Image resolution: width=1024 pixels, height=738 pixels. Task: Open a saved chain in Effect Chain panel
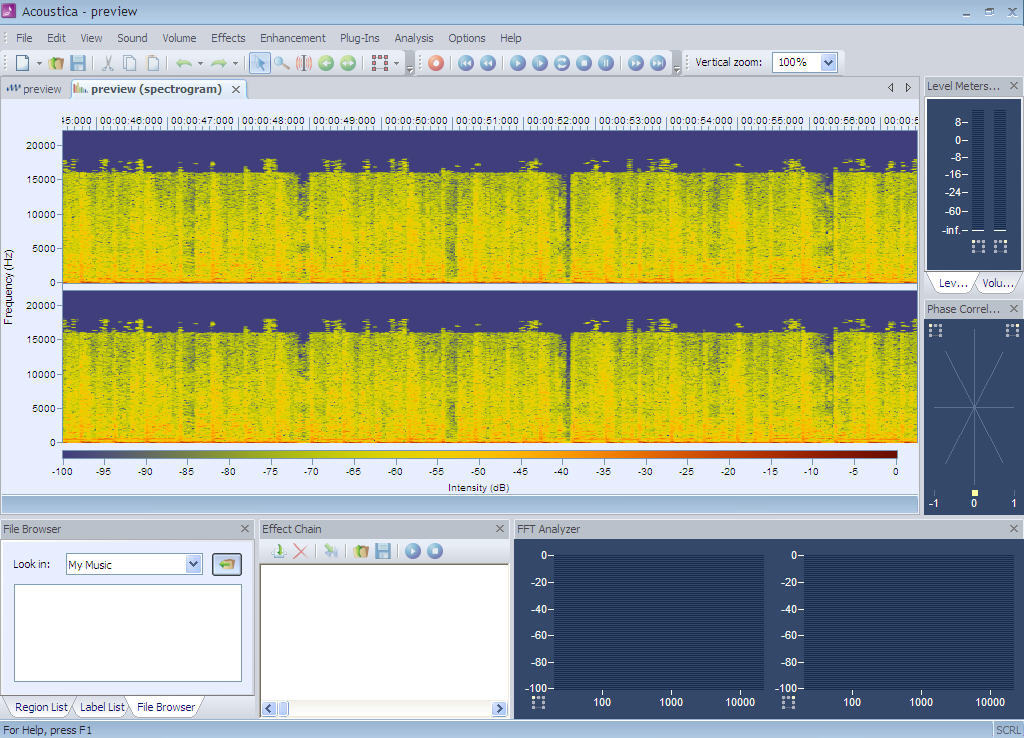[361, 551]
